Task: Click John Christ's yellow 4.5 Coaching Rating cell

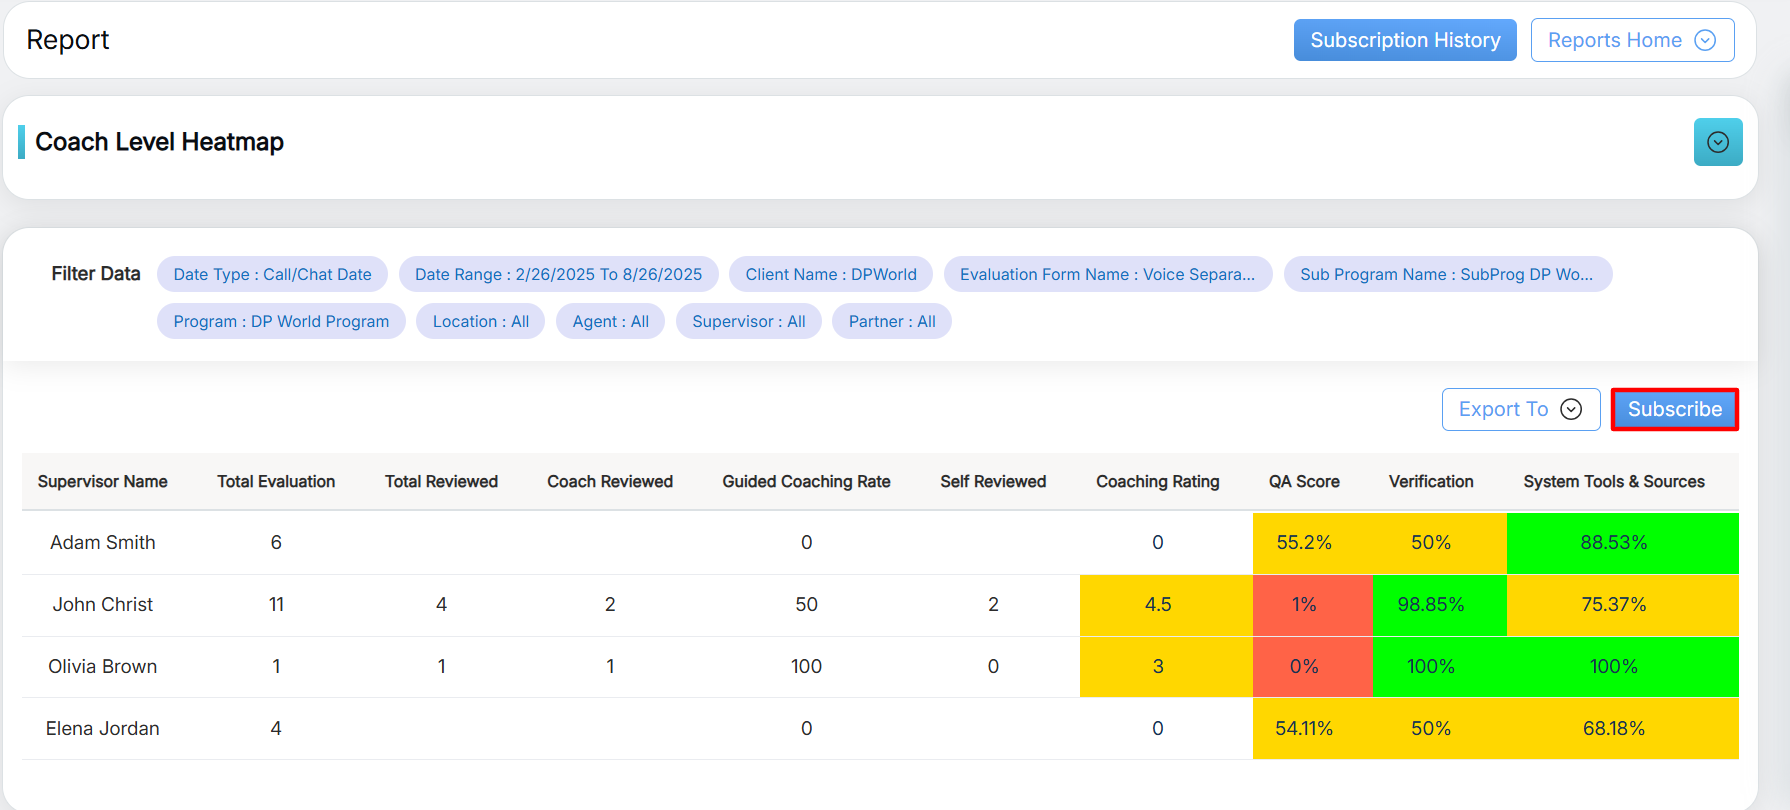Action: tap(1157, 604)
